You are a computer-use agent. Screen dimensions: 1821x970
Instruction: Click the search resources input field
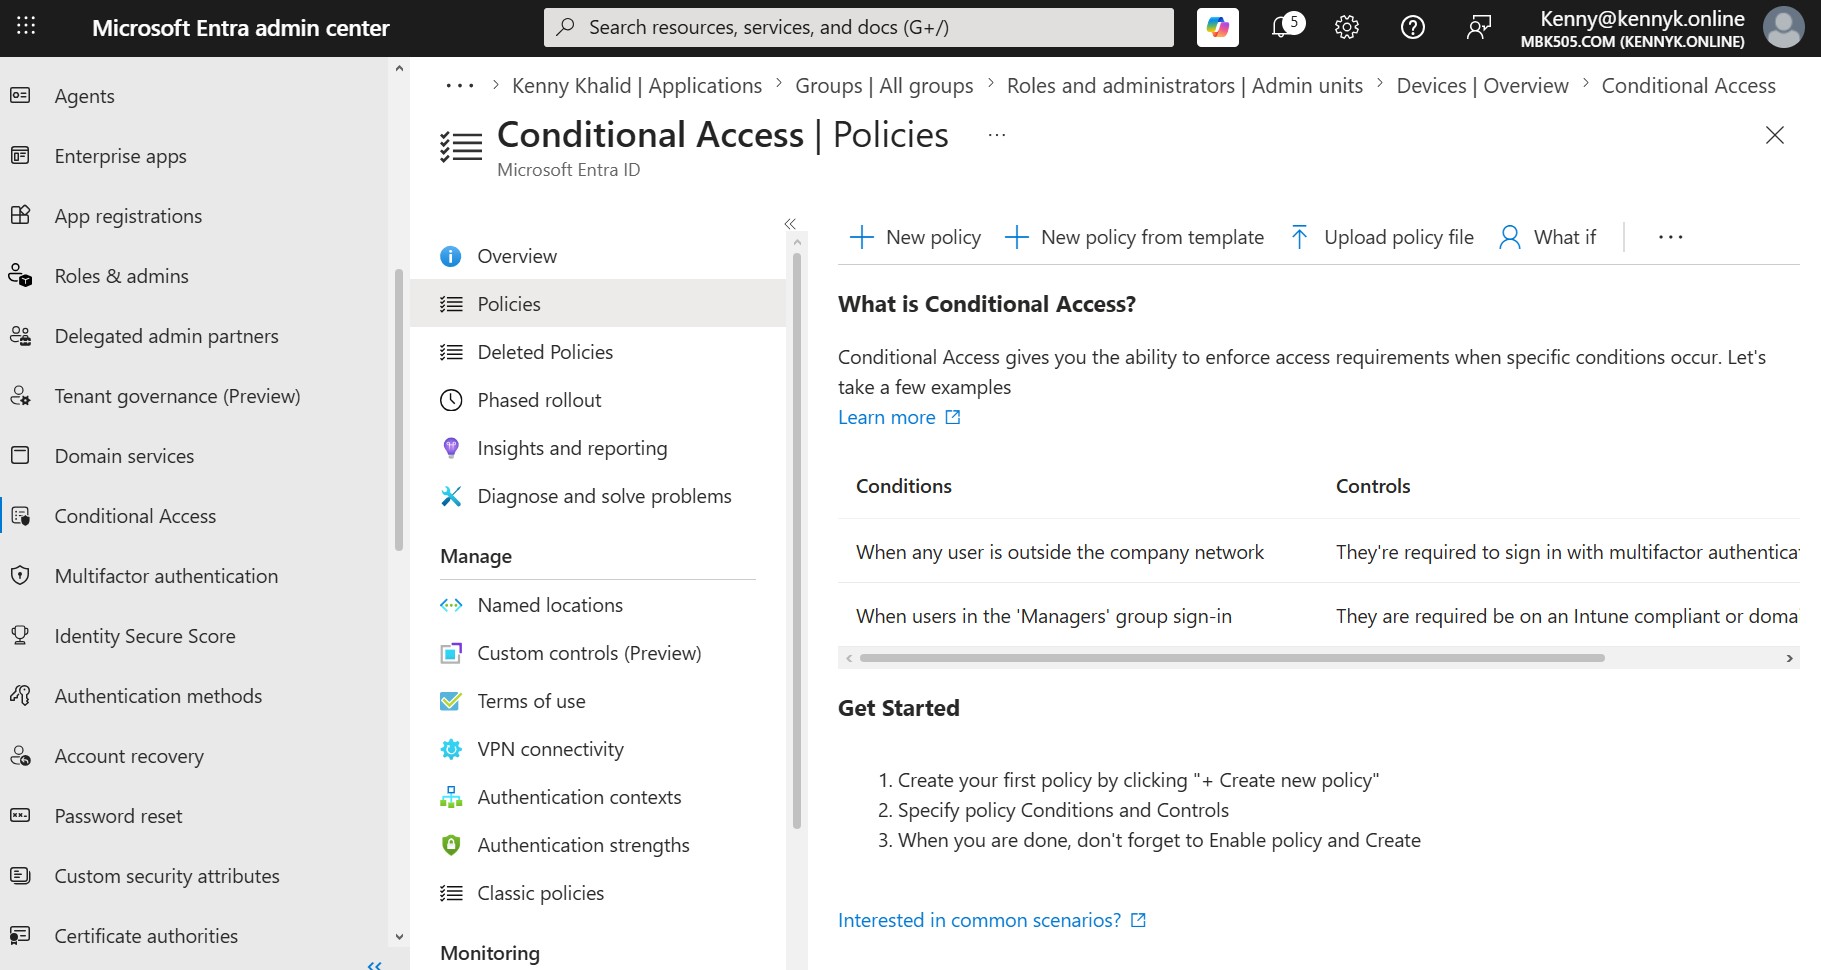[859, 27]
